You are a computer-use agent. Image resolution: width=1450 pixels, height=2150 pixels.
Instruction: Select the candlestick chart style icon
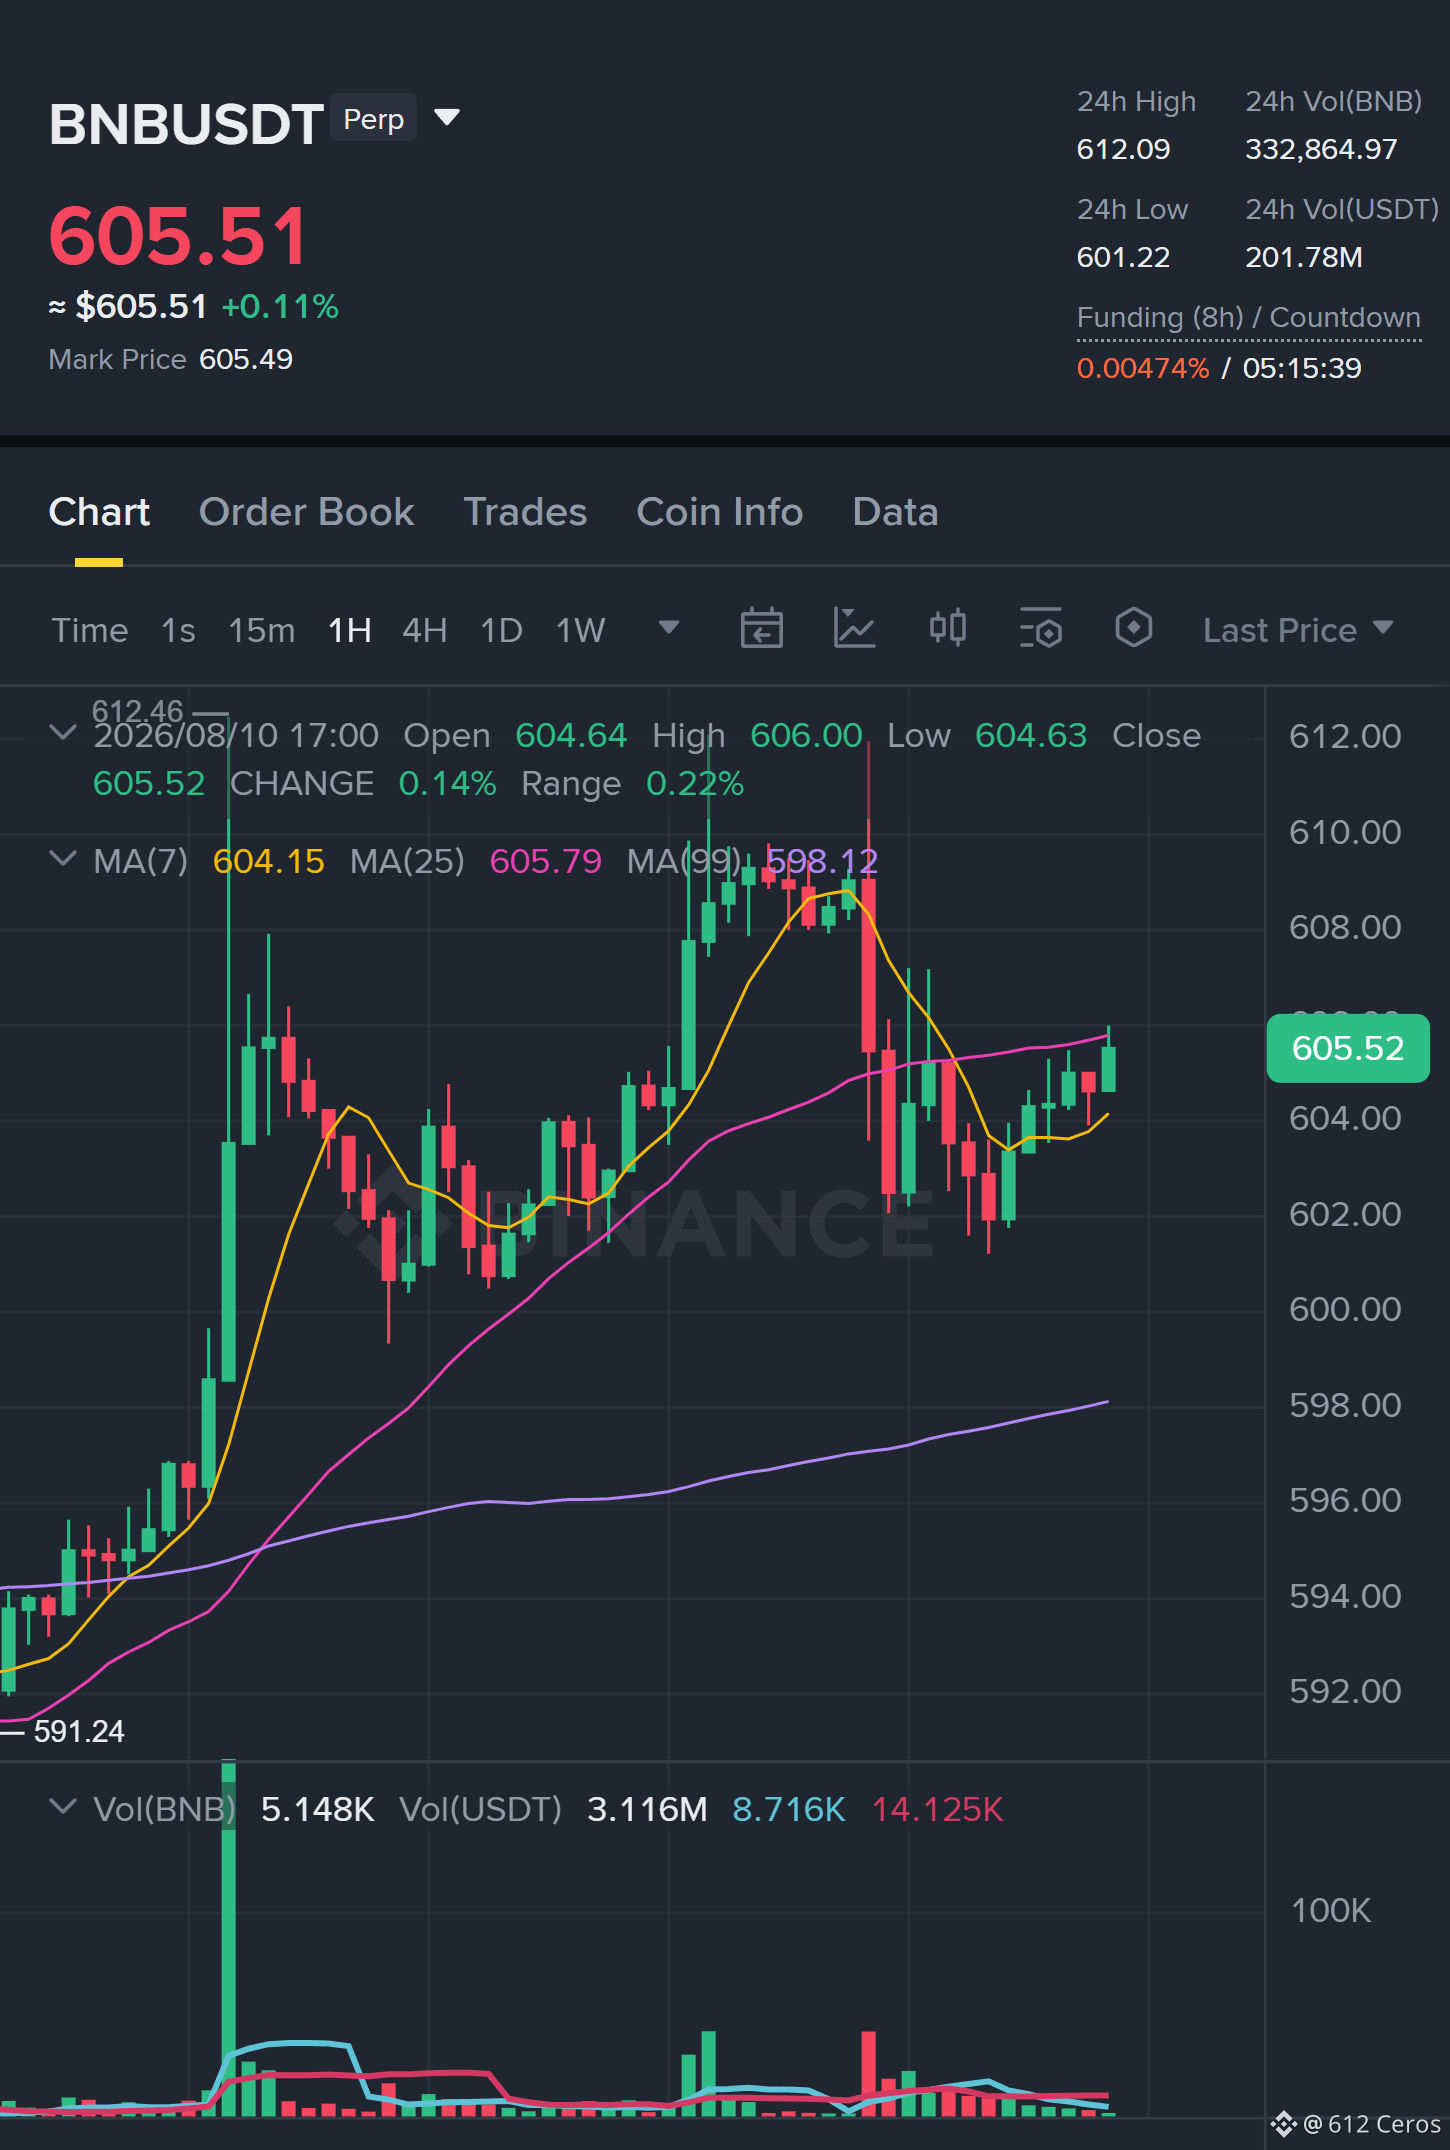947,628
